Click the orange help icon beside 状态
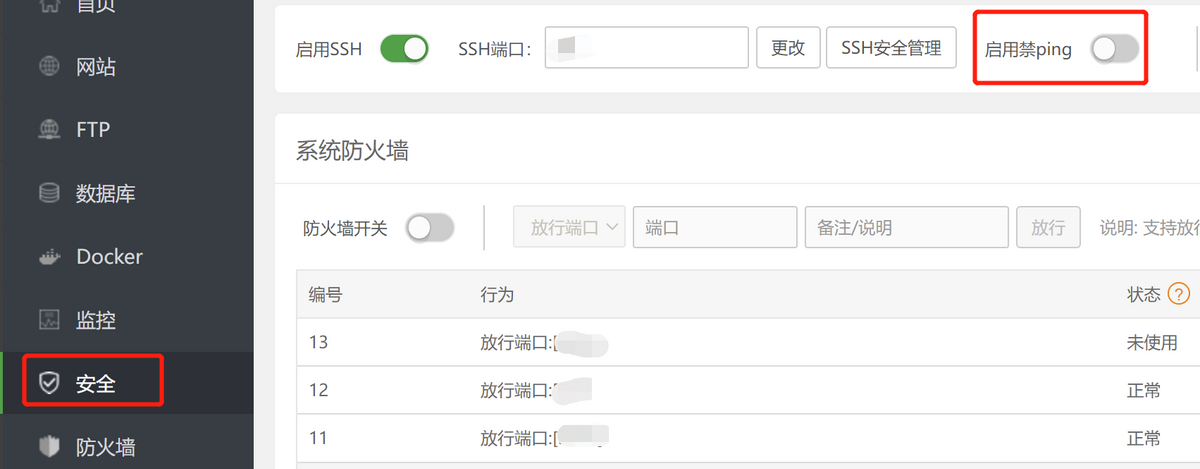The width and height of the screenshot is (1200, 469). [1179, 294]
